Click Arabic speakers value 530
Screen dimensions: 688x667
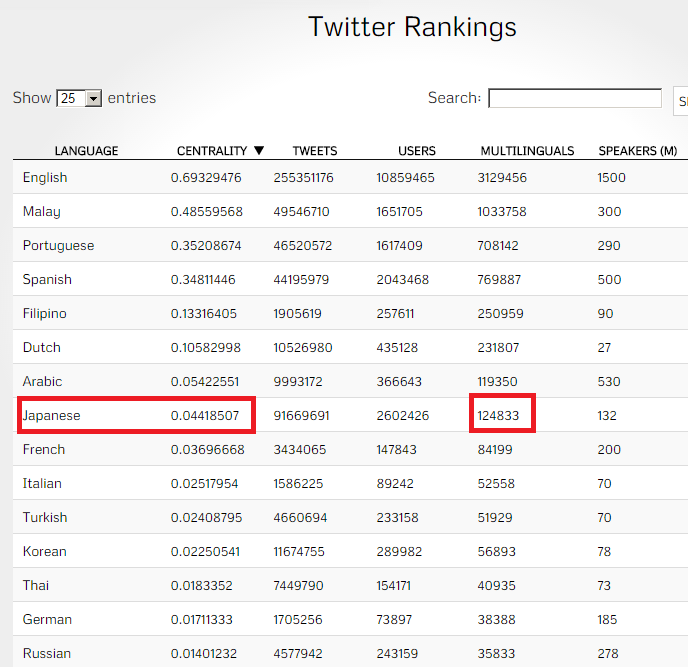[x=609, y=382]
